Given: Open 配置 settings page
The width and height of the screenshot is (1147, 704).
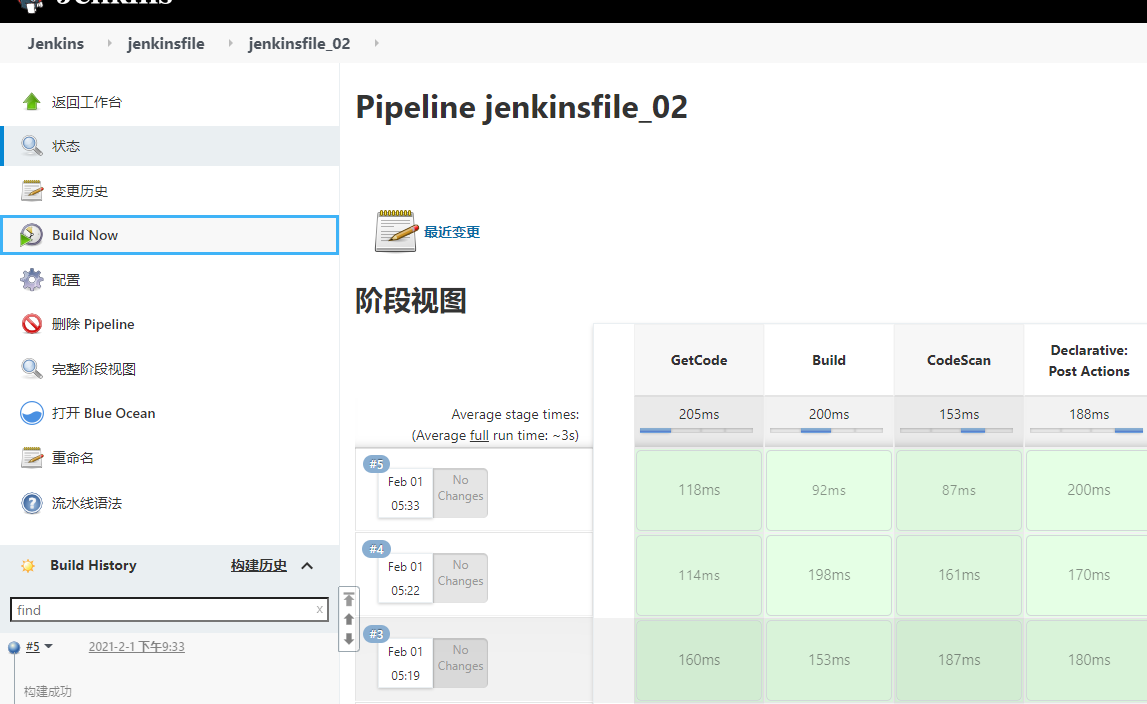Looking at the screenshot, I should (x=66, y=280).
